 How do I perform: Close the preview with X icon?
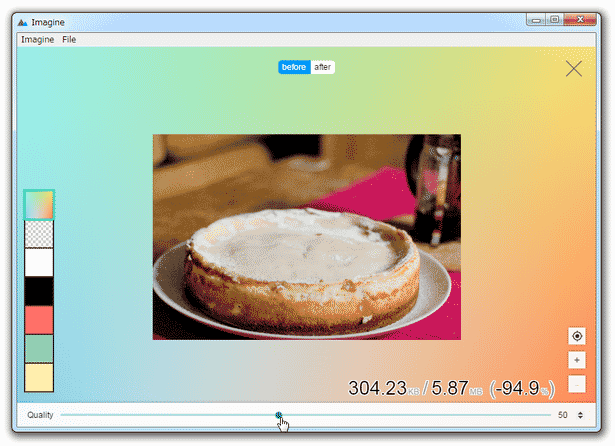574,69
